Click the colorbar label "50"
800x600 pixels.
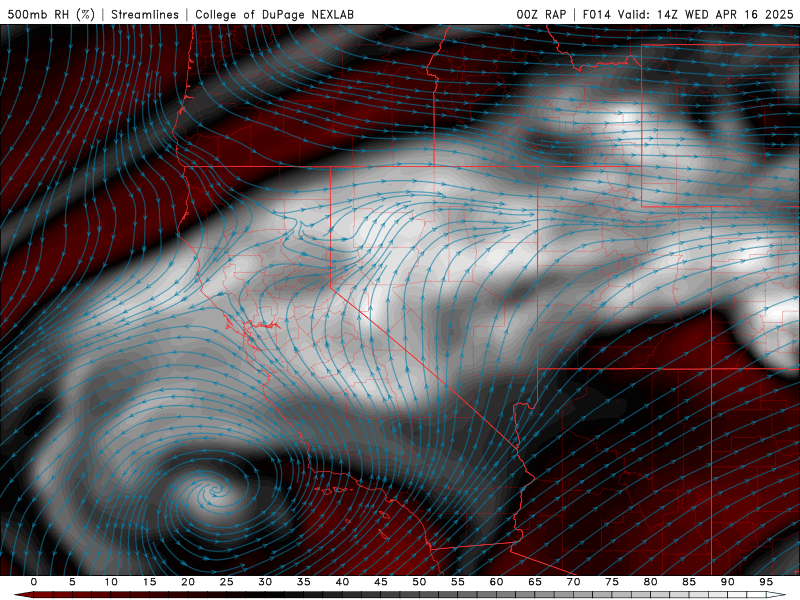coord(419,582)
